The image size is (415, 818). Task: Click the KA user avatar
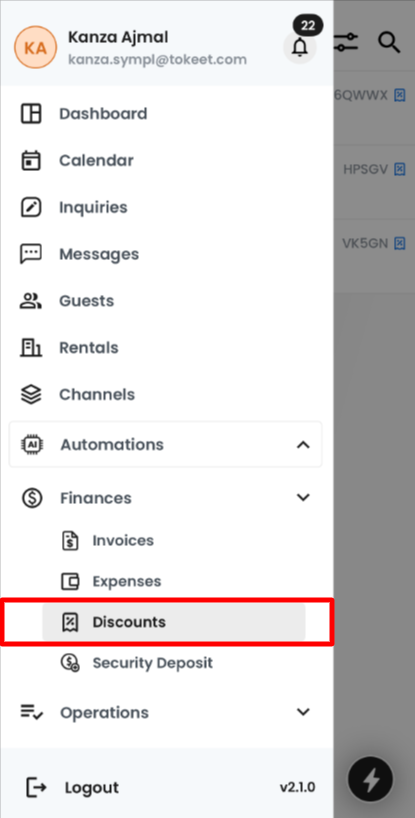pos(35,47)
